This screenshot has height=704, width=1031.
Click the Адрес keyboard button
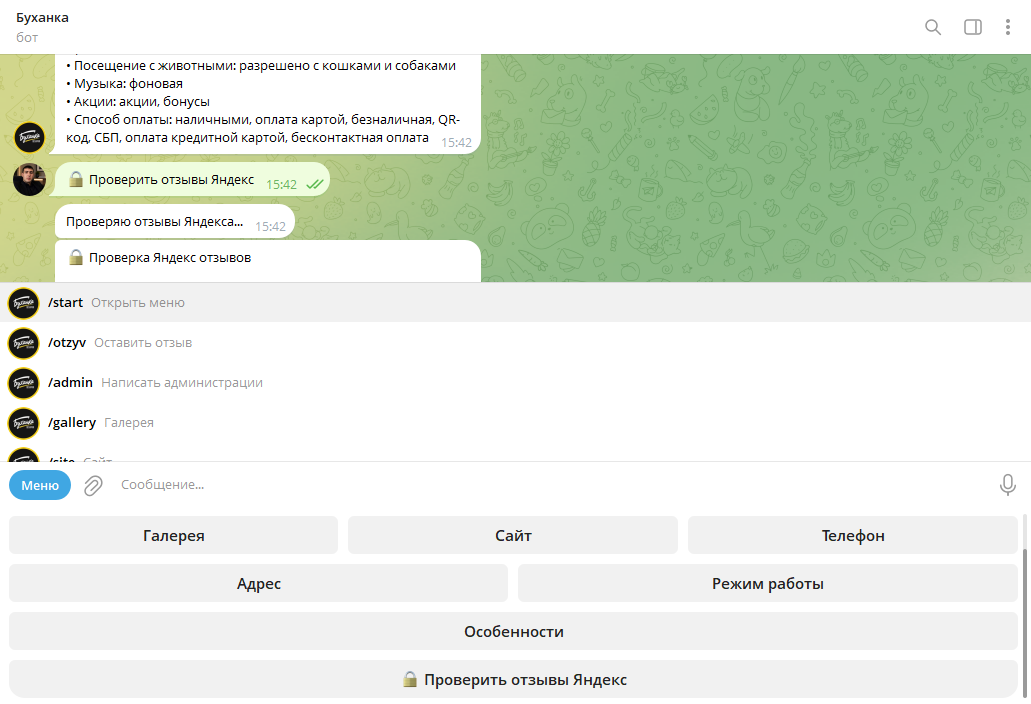pos(258,583)
